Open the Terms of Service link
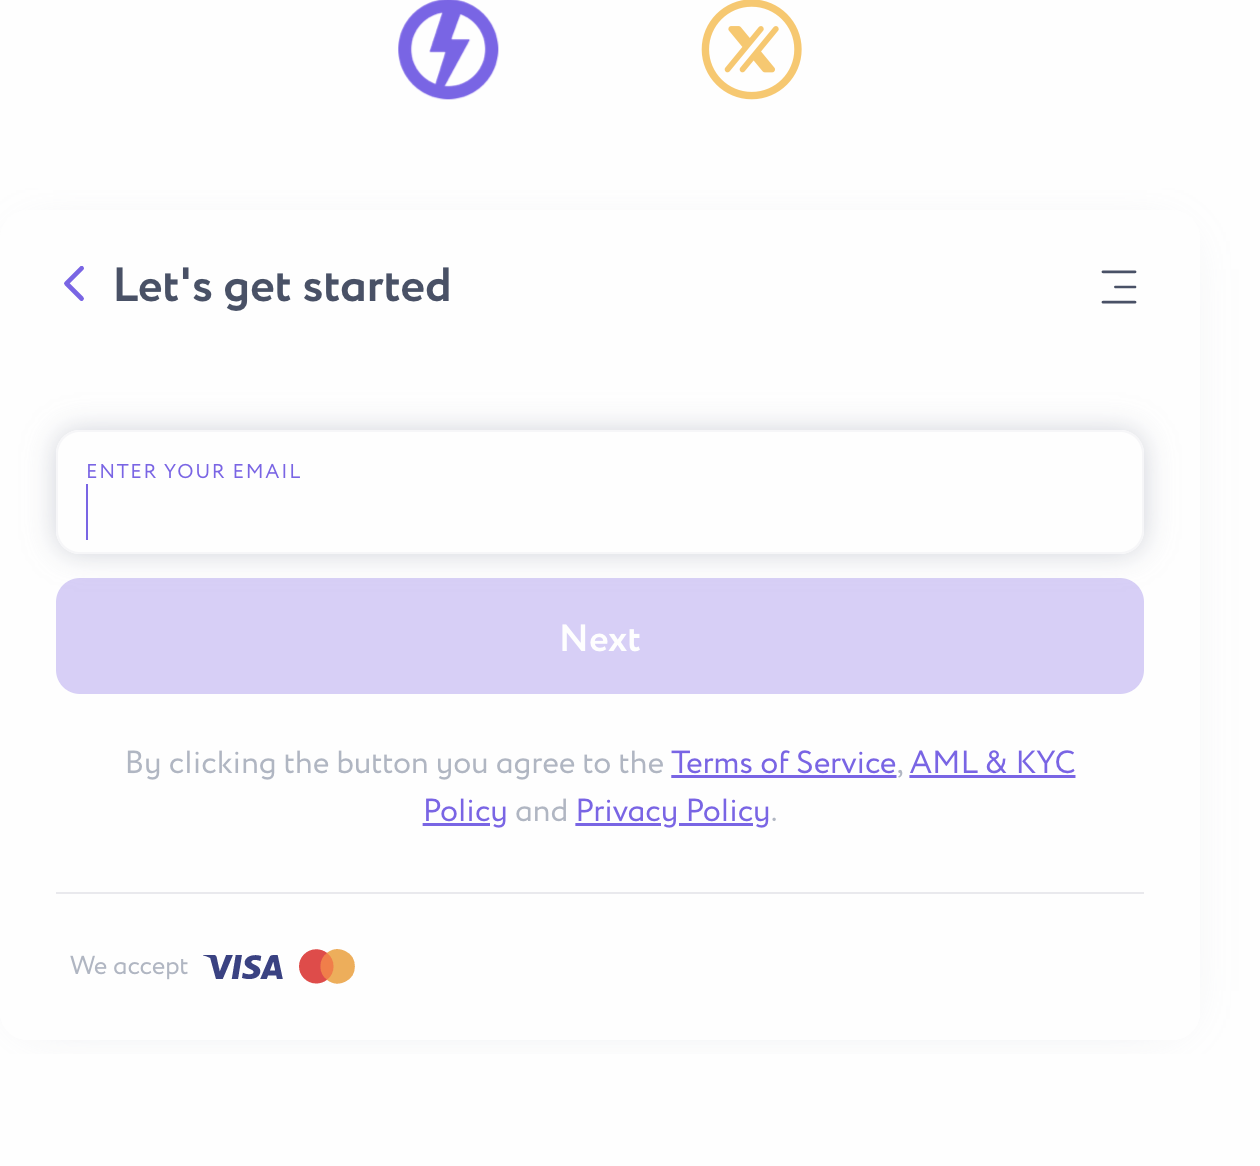This screenshot has height=1166, width=1260. [x=783, y=763]
